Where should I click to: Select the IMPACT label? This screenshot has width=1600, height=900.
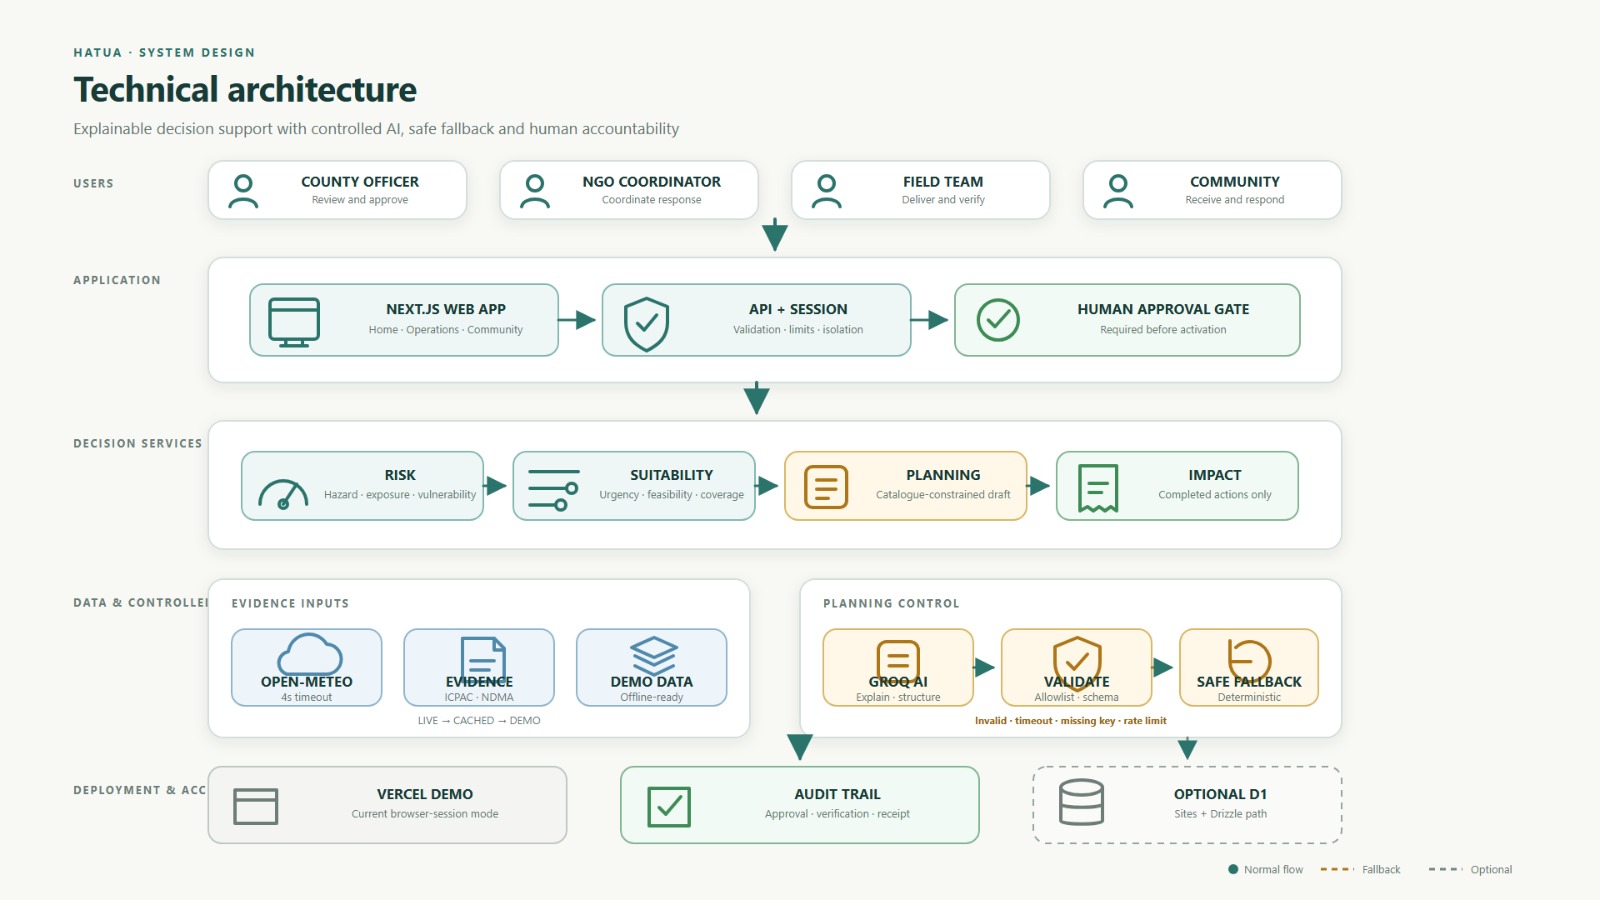coord(1215,475)
